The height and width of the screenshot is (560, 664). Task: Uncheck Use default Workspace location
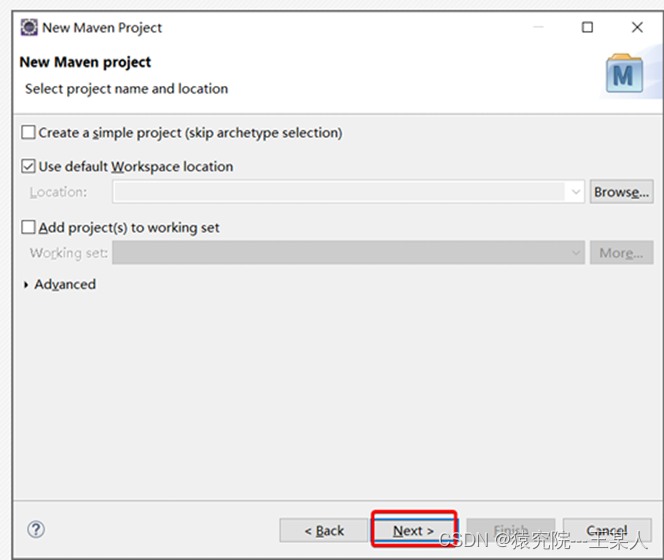pyautogui.click(x=28, y=166)
